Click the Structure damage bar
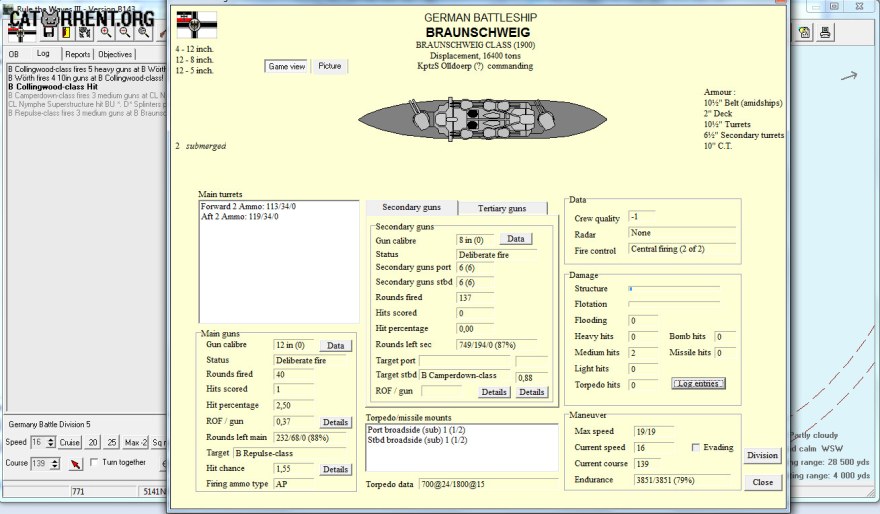This screenshot has height=514, width=880. click(x=674, y=288)
